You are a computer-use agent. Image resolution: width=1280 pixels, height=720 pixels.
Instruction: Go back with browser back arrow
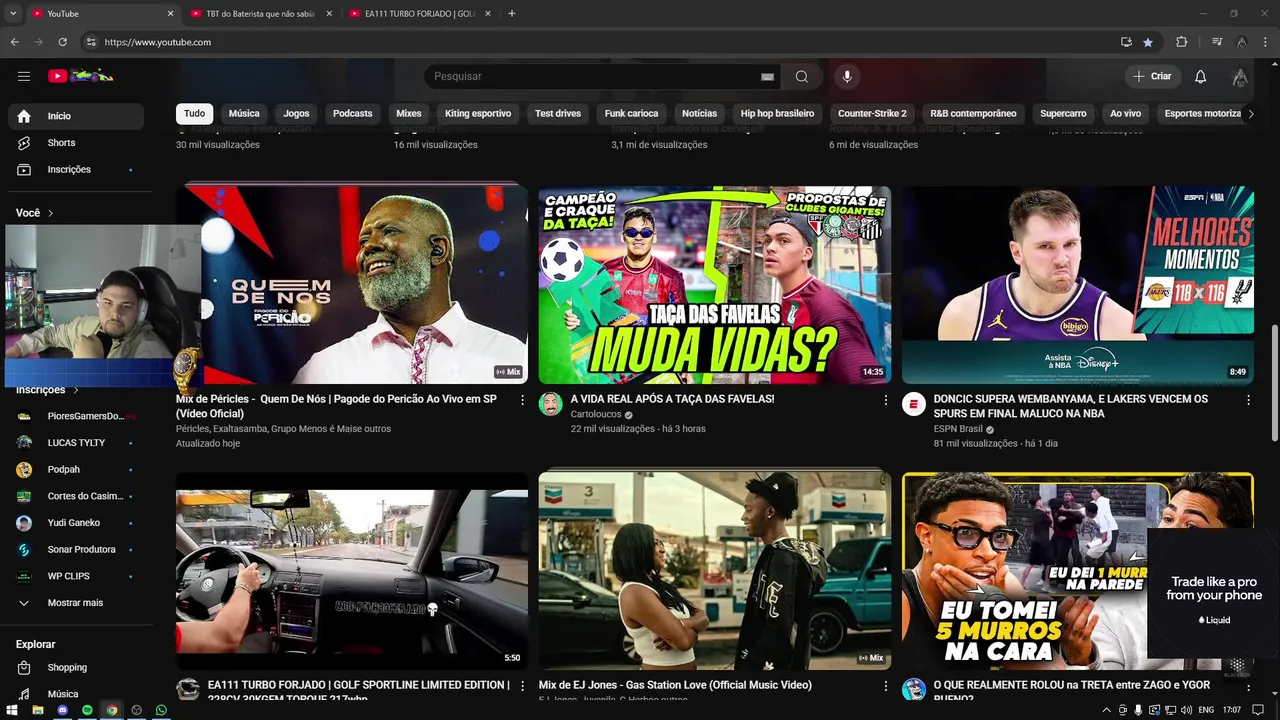click(14, 42)
